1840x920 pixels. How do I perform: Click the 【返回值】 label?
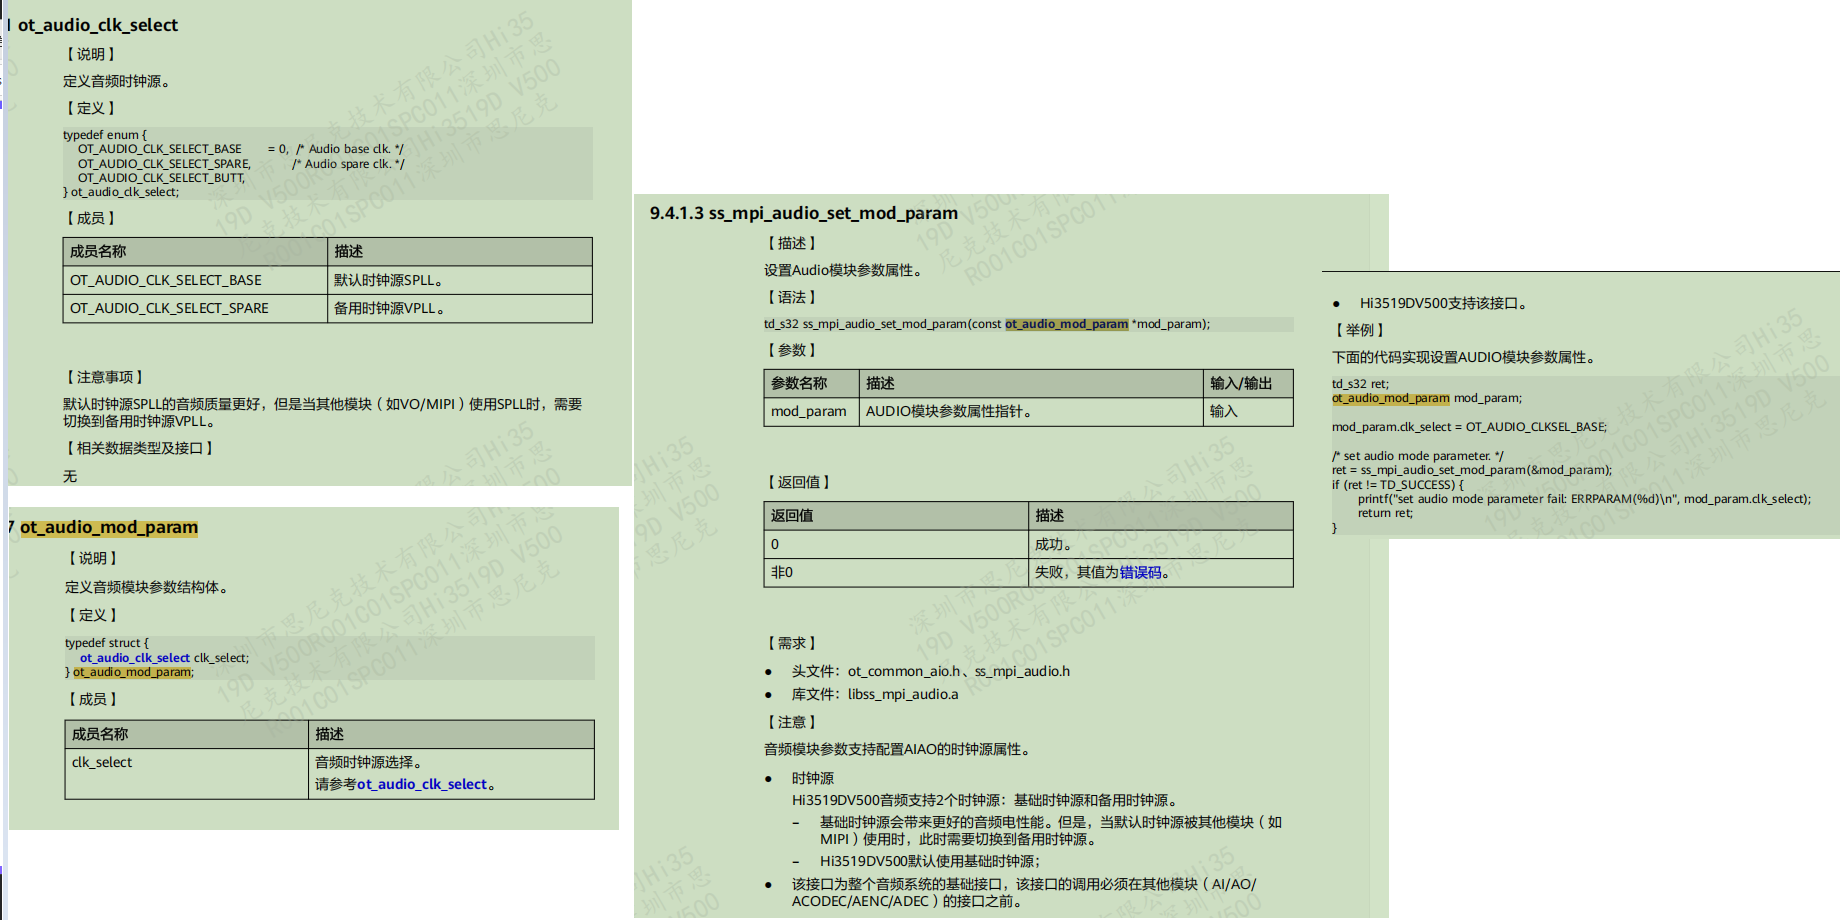[x=799, y=482]
